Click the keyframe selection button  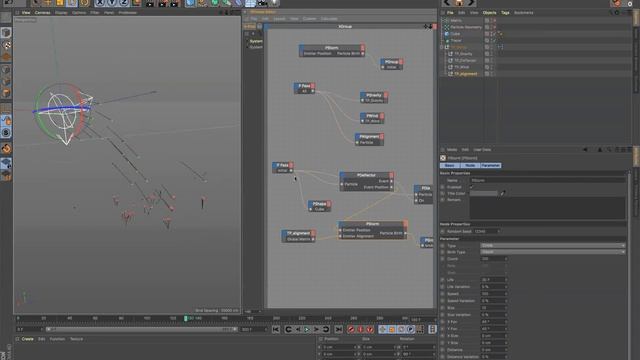click(370, 329)
